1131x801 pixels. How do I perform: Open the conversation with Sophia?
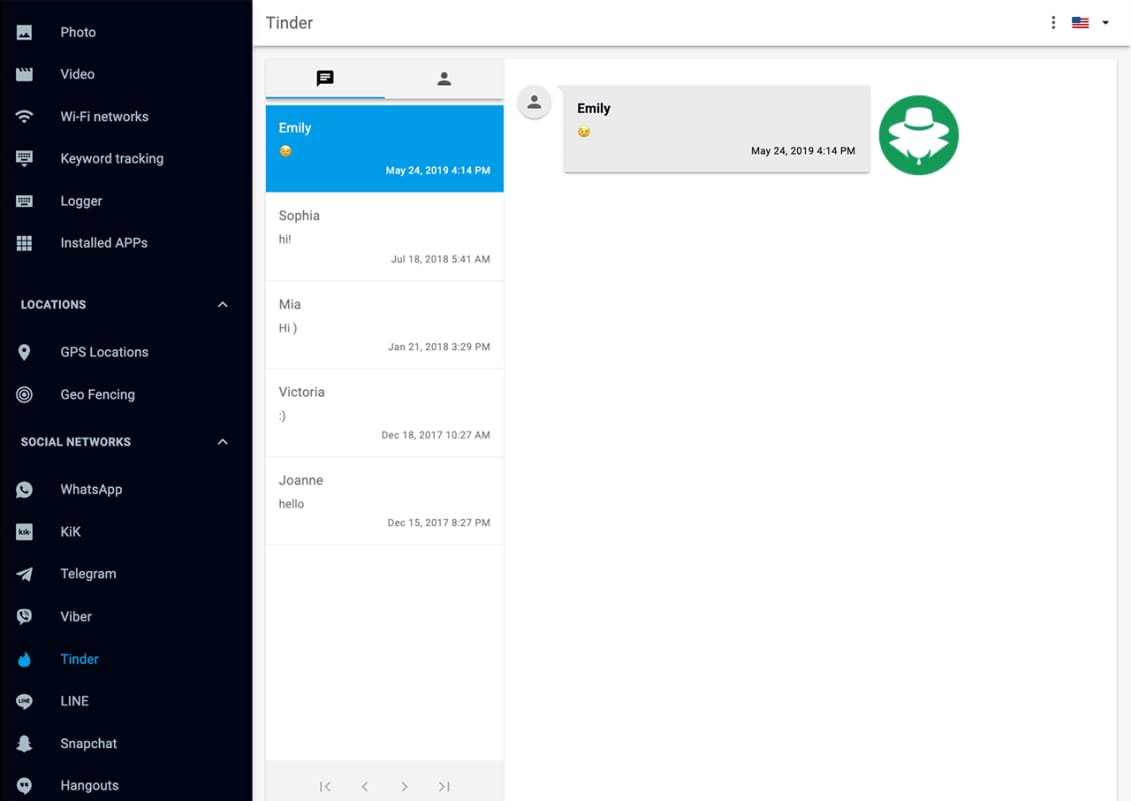tap(384, 235)
